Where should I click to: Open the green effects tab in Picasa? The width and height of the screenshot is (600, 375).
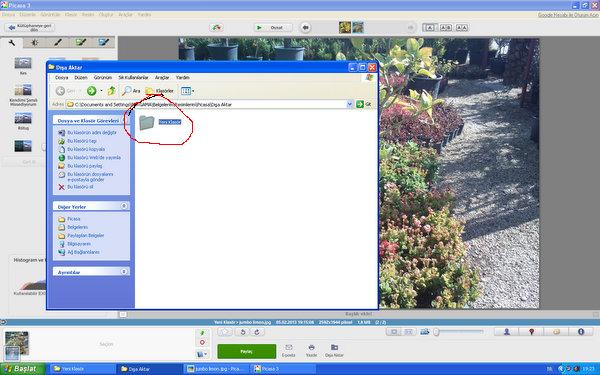(81, 42)
